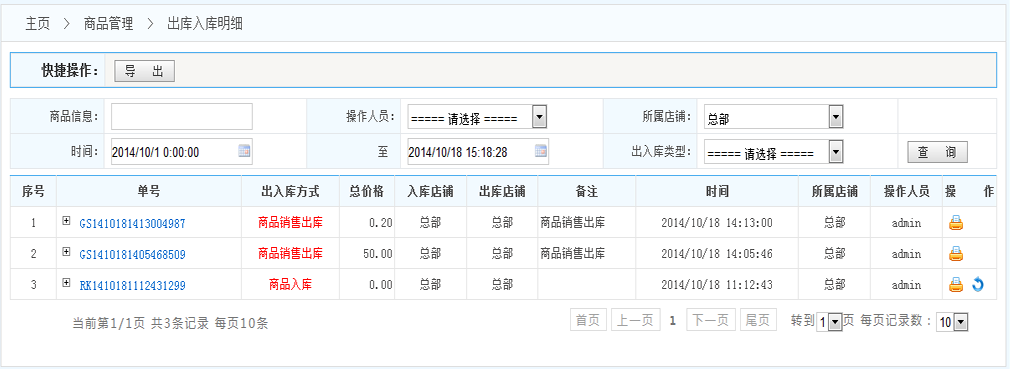Open the 转到 page number dropdown
Screen dimensions: 1010x369
[830, 322]
